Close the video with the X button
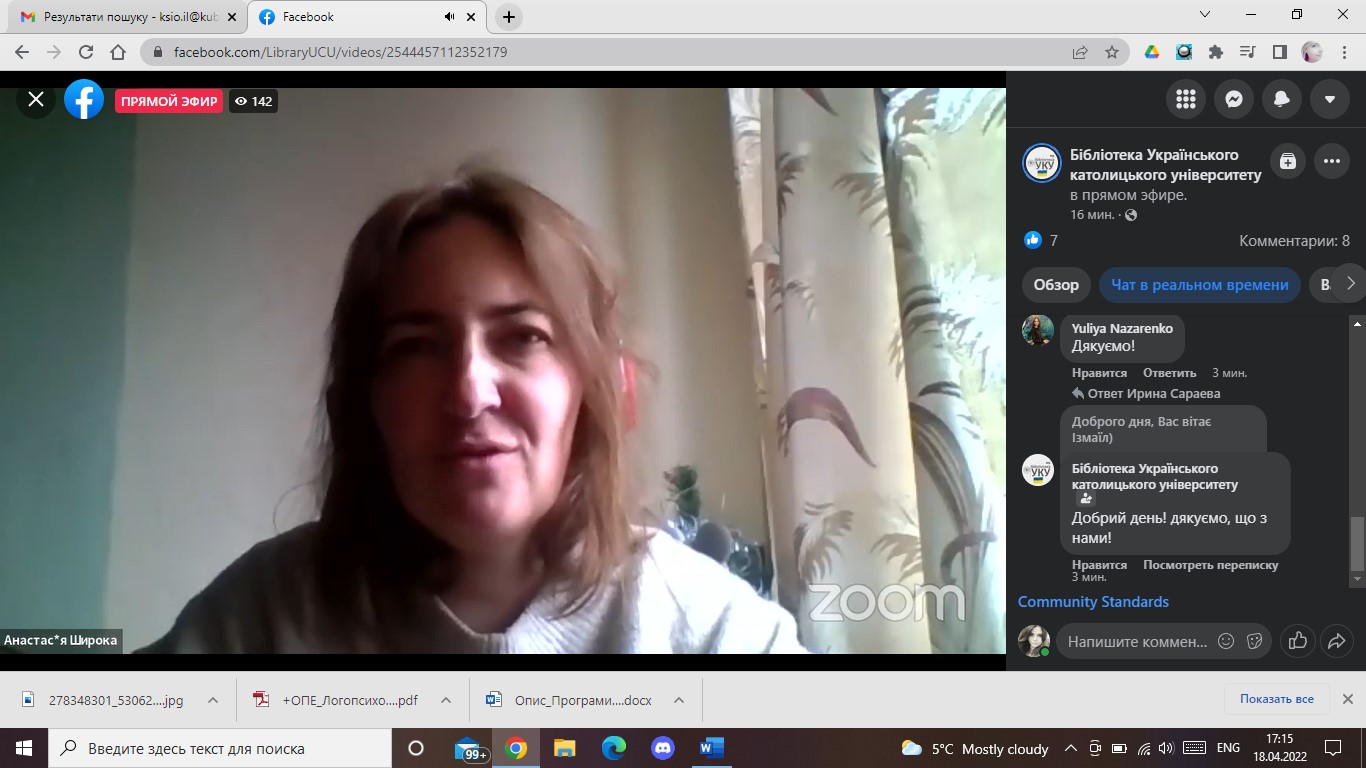The height and width of the screenshot is (768, 1366). 36,99
